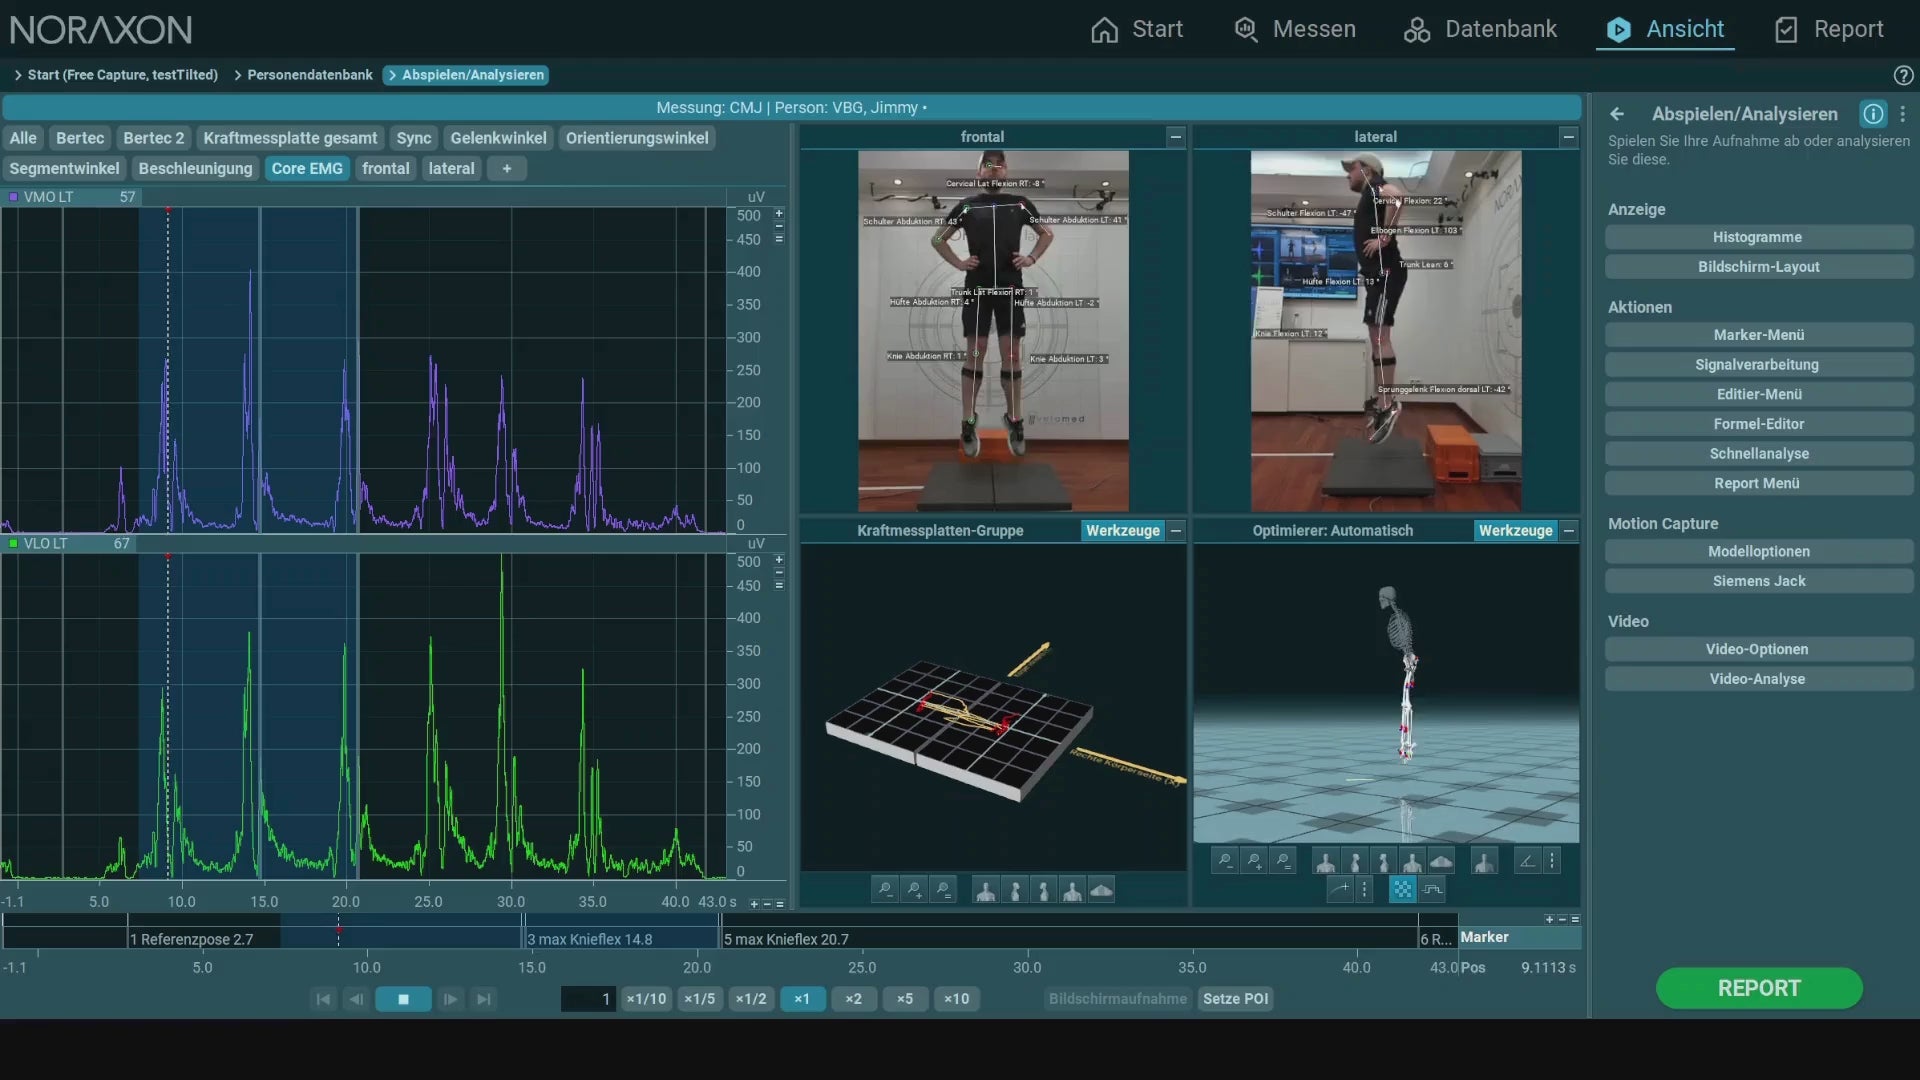Click the step signal icon

pyautogui.click(x=1432, y=889)
